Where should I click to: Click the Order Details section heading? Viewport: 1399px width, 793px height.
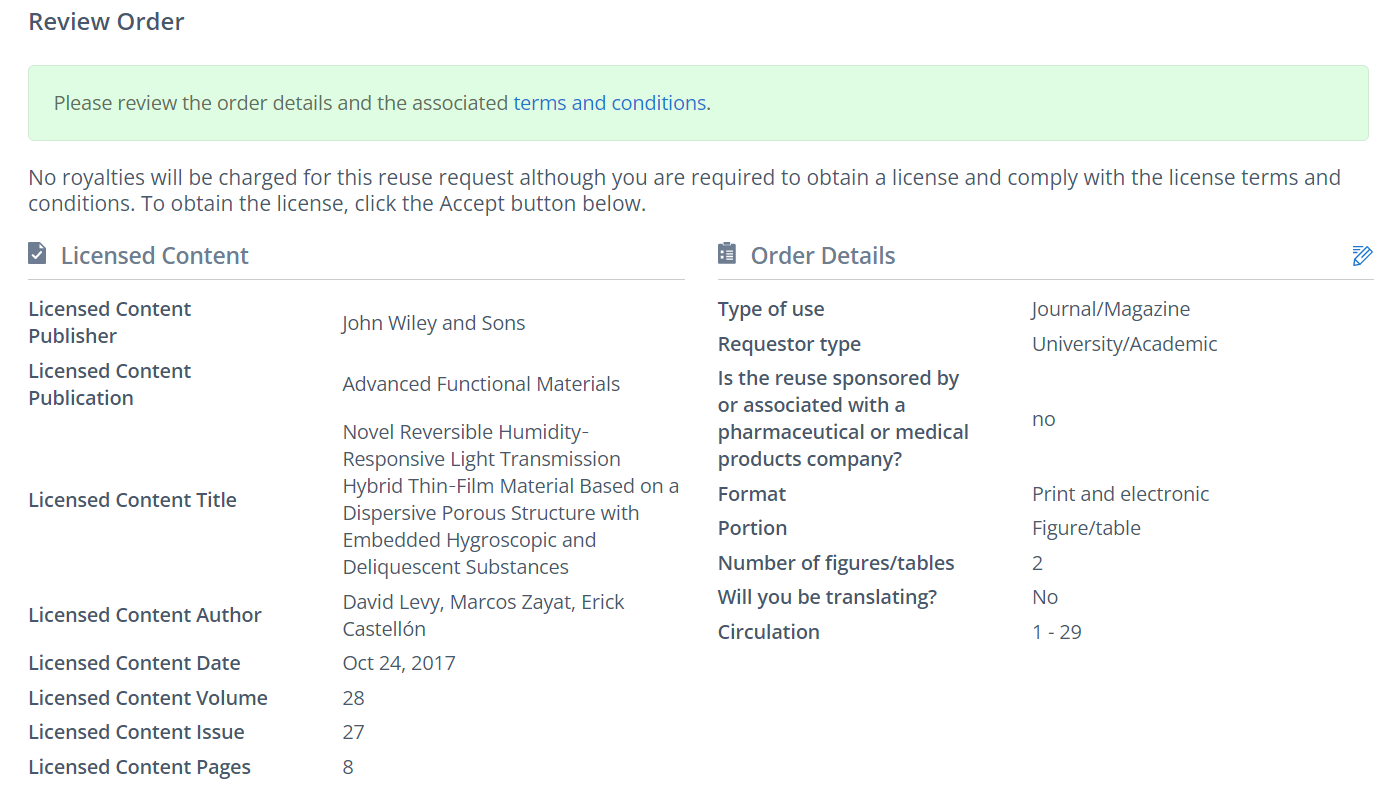pyautogui.click(x=823, y=256)
